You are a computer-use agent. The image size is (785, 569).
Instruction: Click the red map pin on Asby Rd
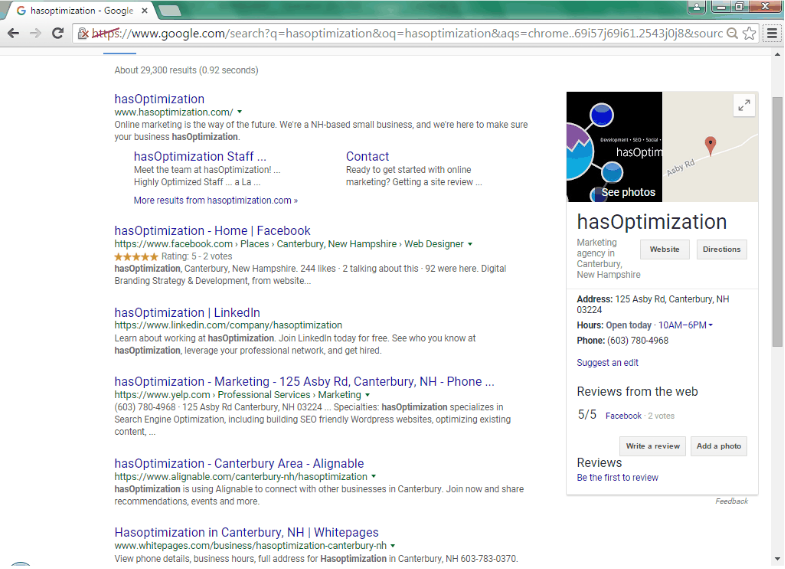coord(710,146)
